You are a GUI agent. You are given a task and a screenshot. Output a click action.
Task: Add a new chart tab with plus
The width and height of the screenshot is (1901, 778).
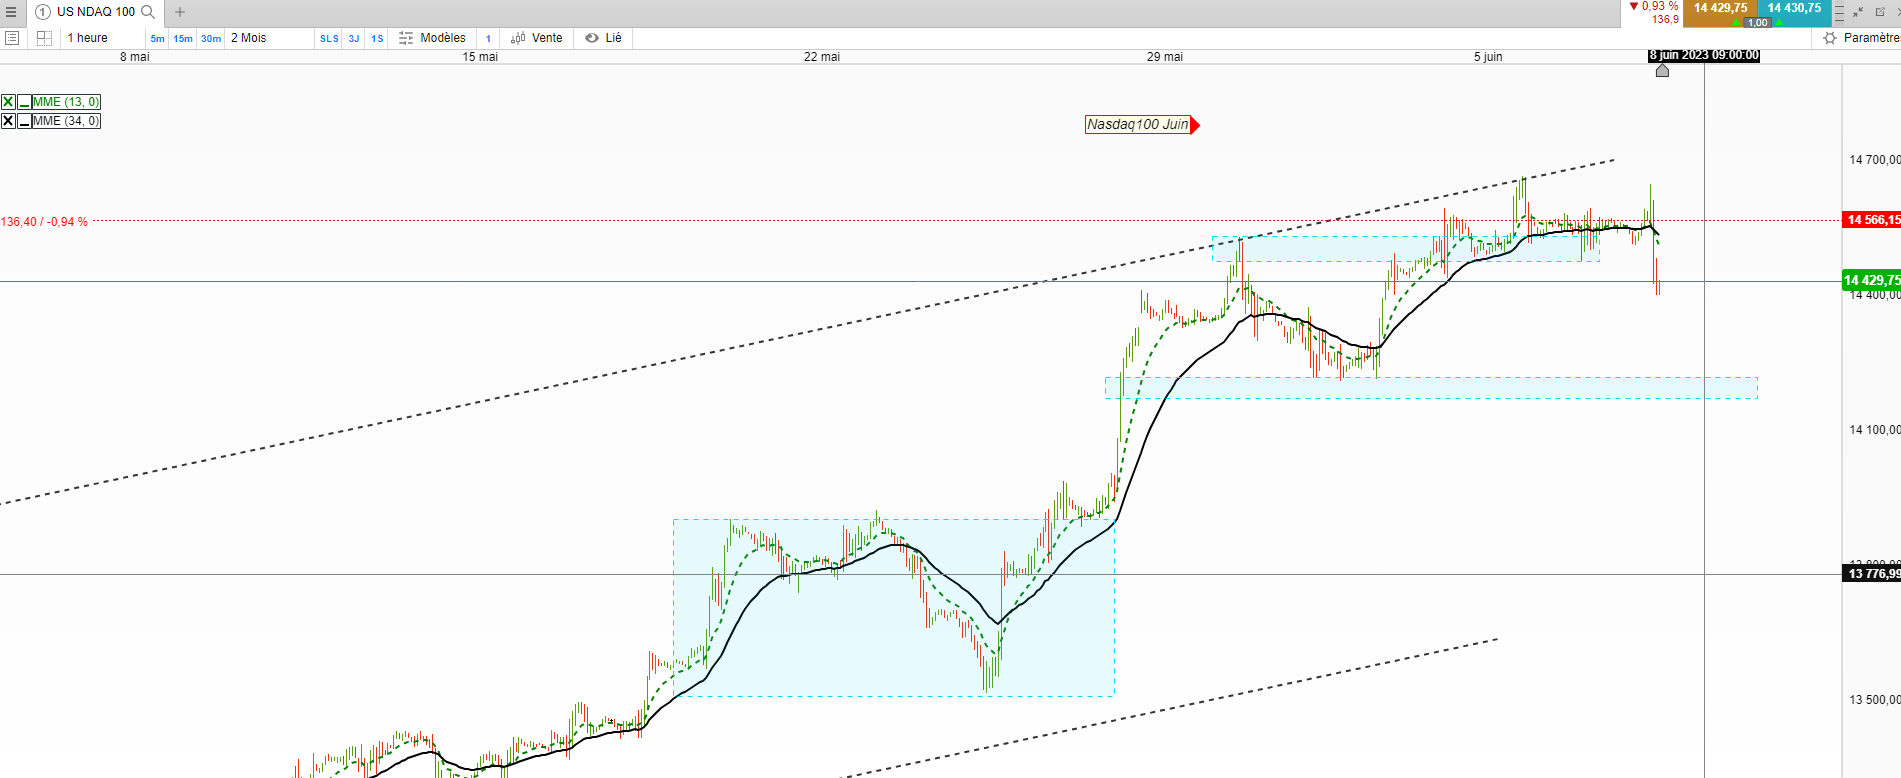pos(180,12)
